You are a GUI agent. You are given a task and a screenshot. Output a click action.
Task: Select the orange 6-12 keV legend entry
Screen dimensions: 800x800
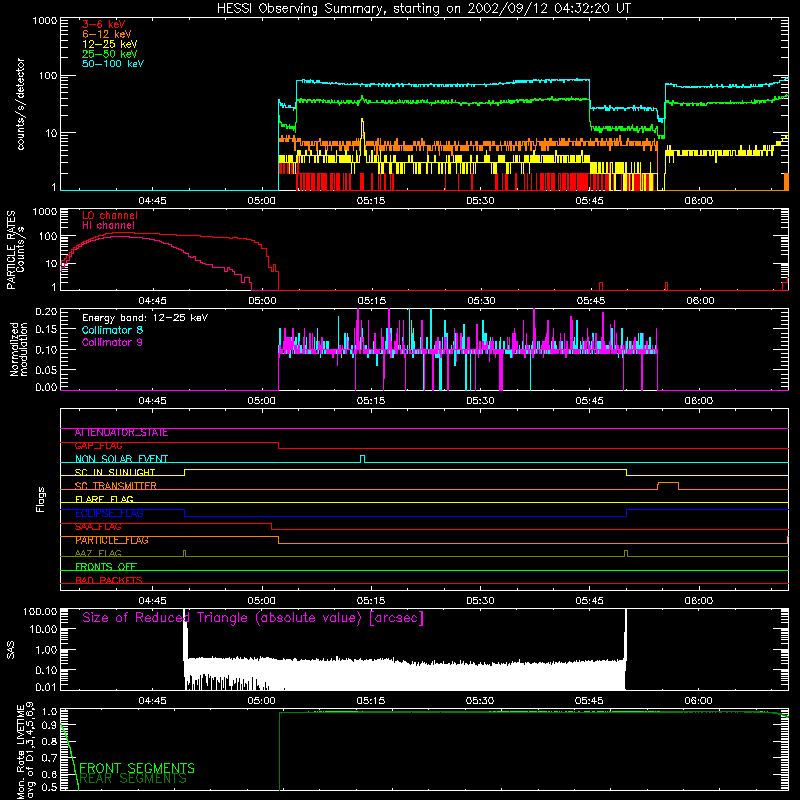[x=107, y=34]
